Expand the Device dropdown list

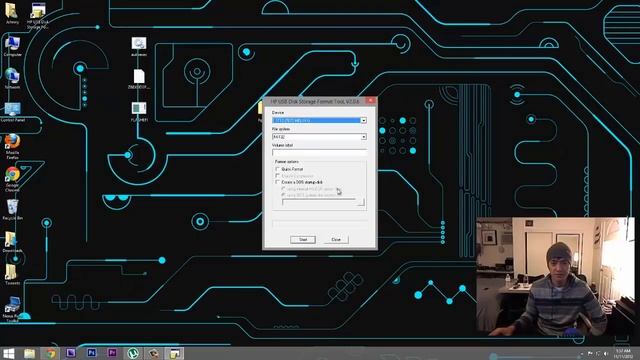coord(363,120)
